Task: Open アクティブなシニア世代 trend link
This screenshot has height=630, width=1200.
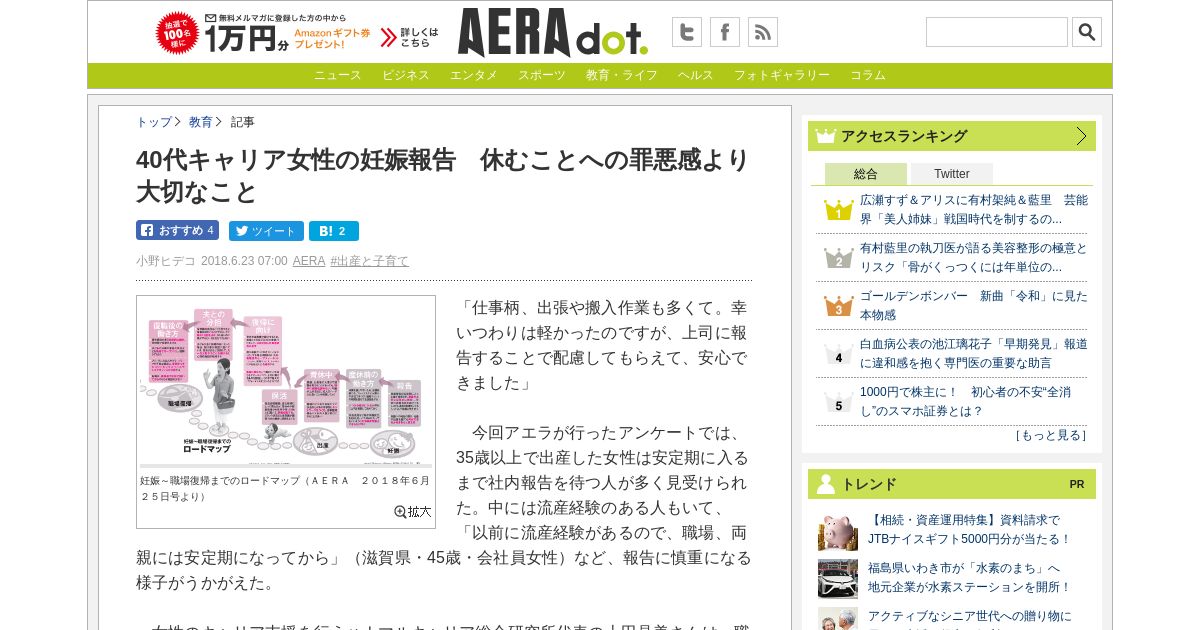Action: coord(969,619)
